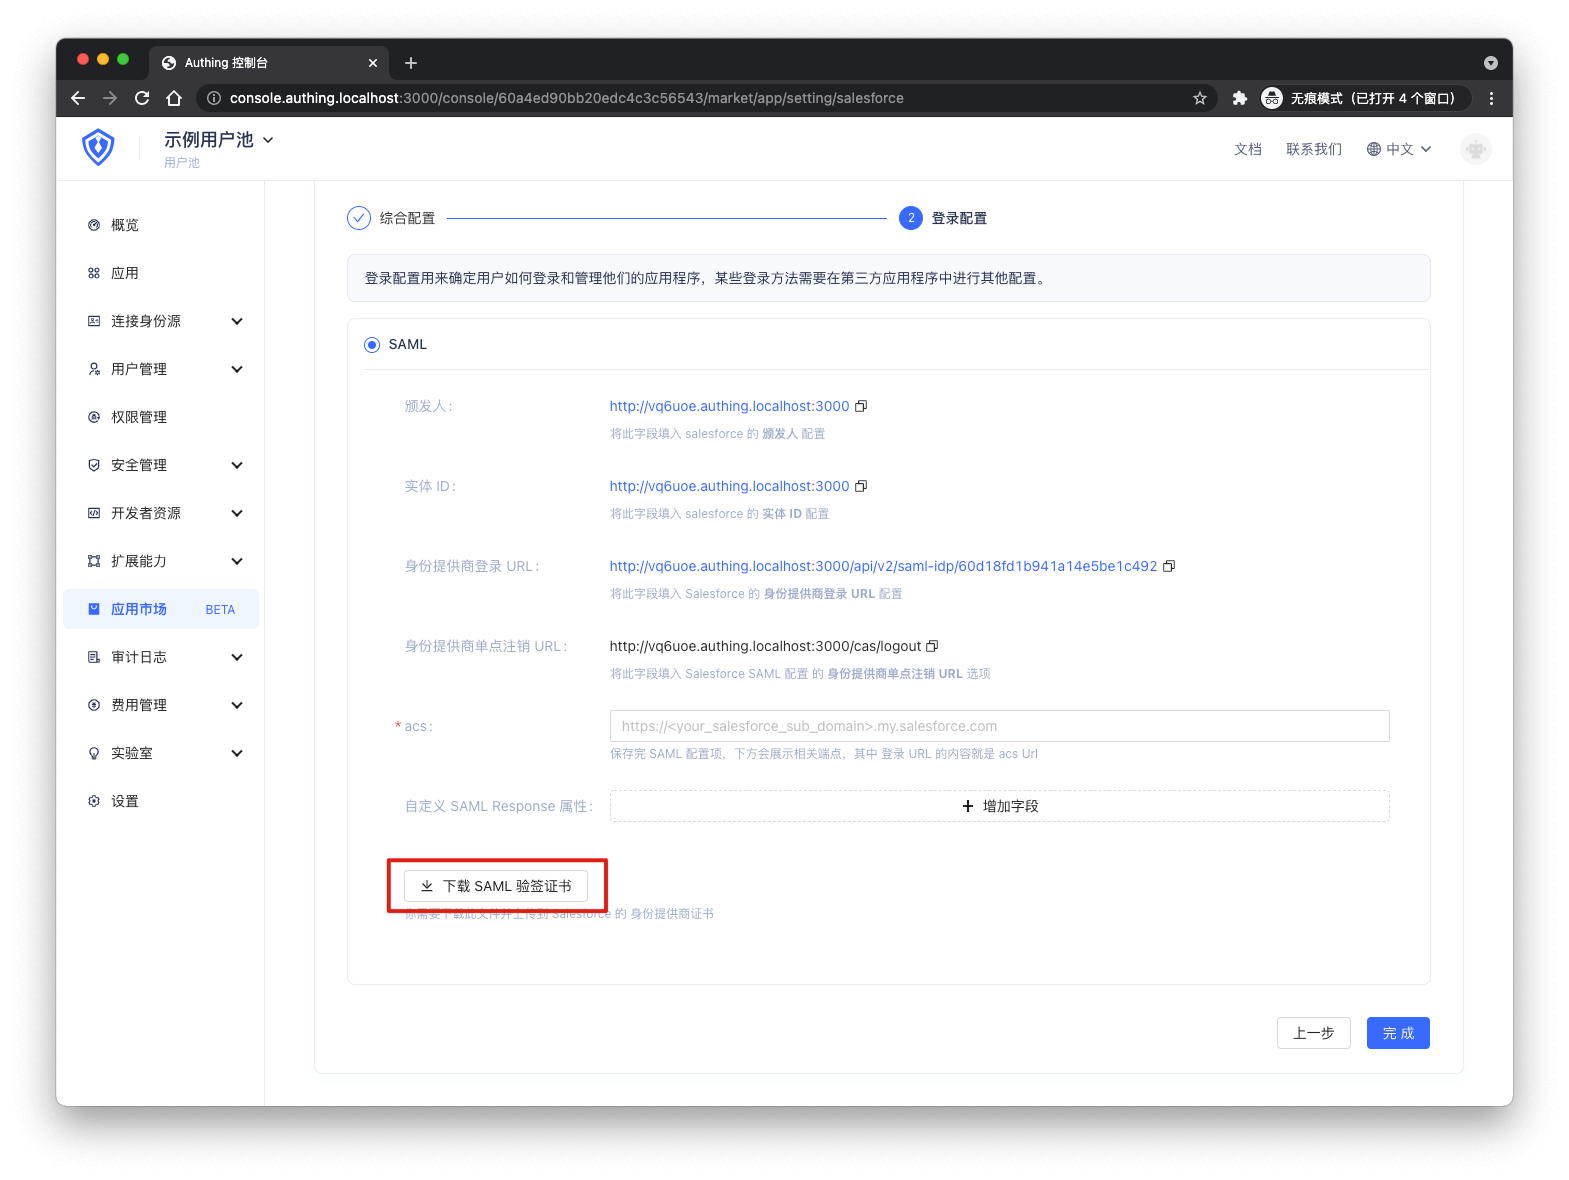1569x1180 pixels.
Task: Go to 应用市场 in sidebar
Action: point(139,609)
